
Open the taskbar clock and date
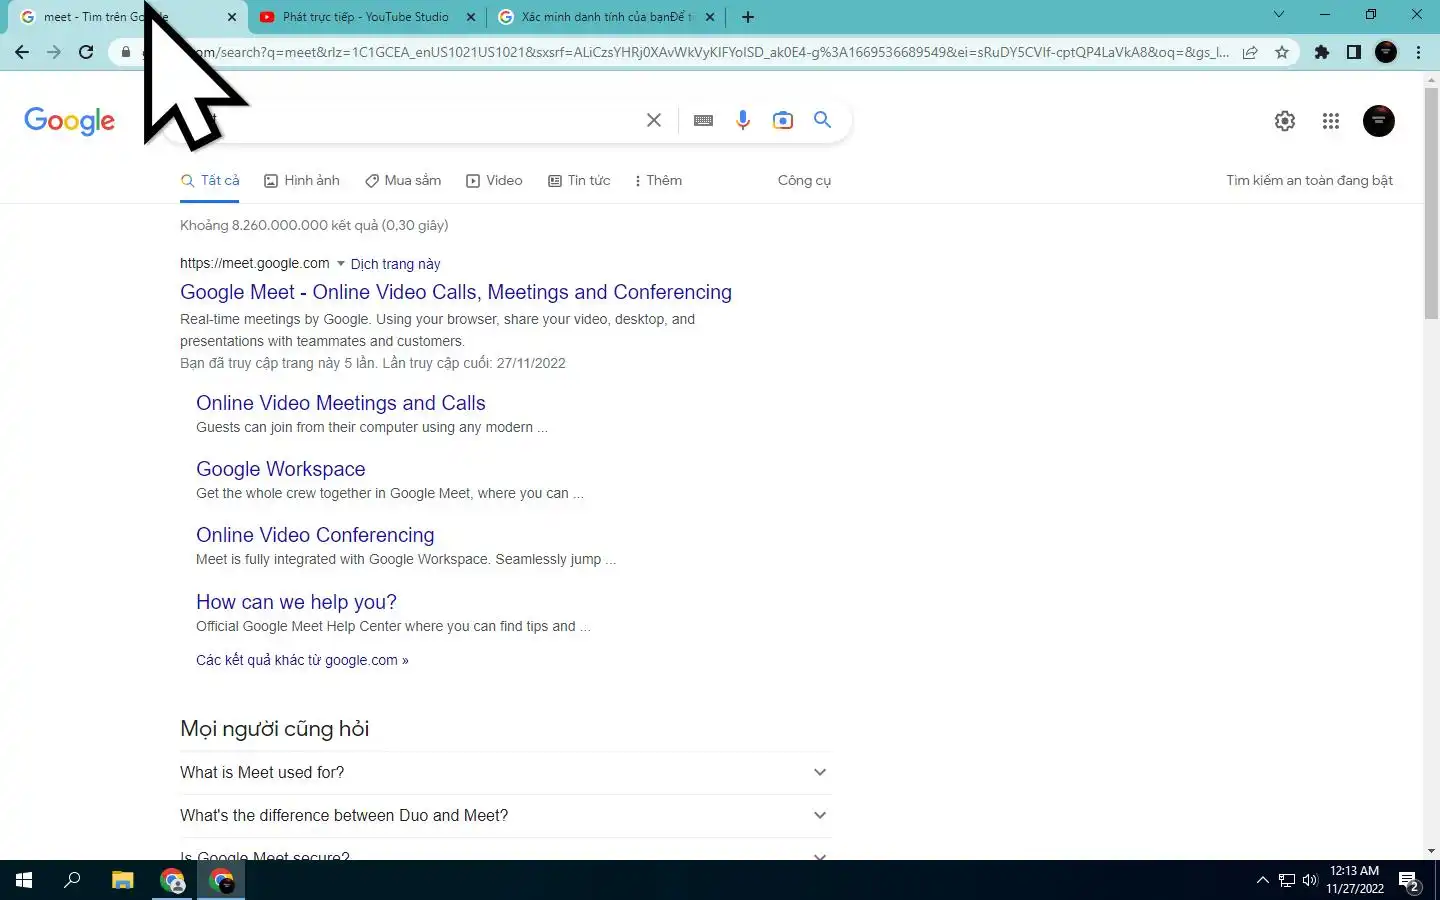[1355, 880]
